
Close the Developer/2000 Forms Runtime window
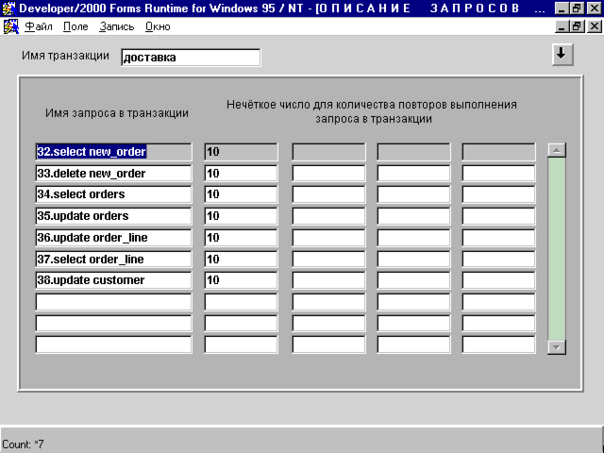(x=594, y=8)
